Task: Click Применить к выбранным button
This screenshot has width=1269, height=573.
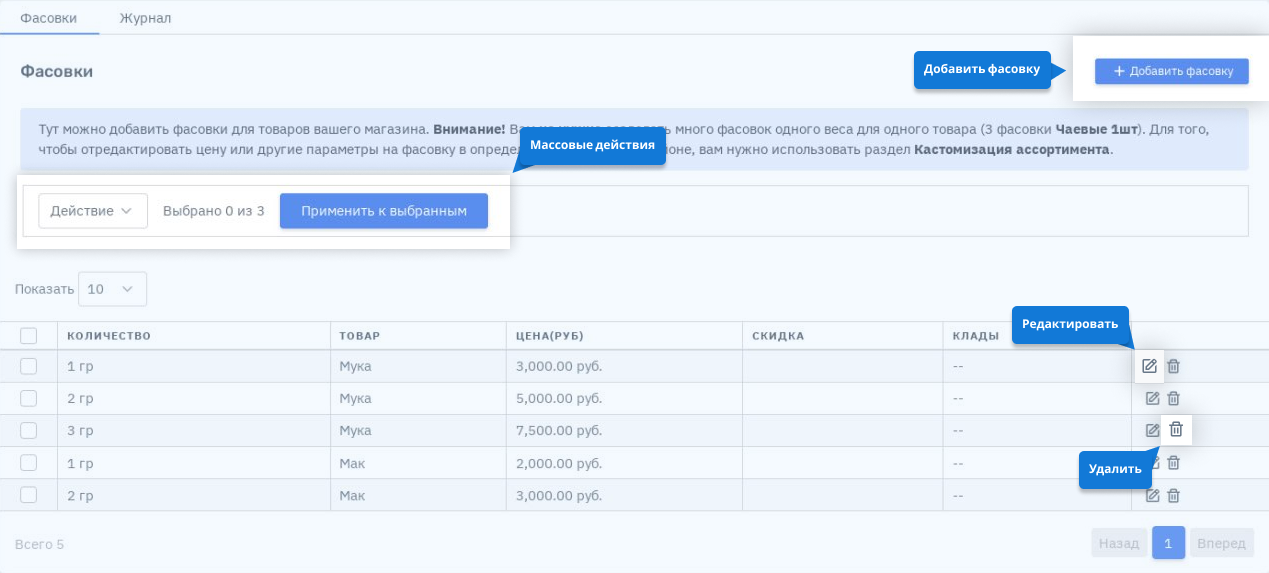Action: 383,211
